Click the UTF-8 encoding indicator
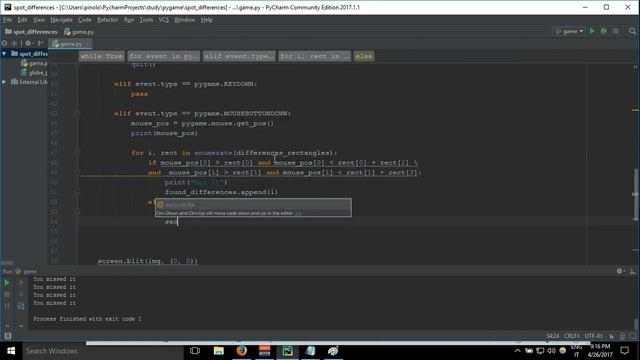 click(x=593, y=336)
